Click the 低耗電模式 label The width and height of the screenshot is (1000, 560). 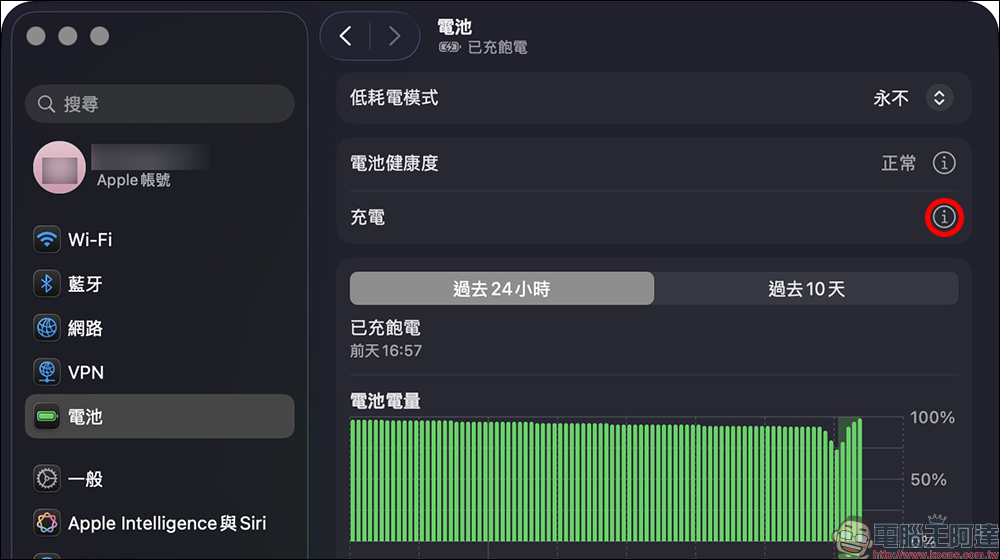[394, 98]
